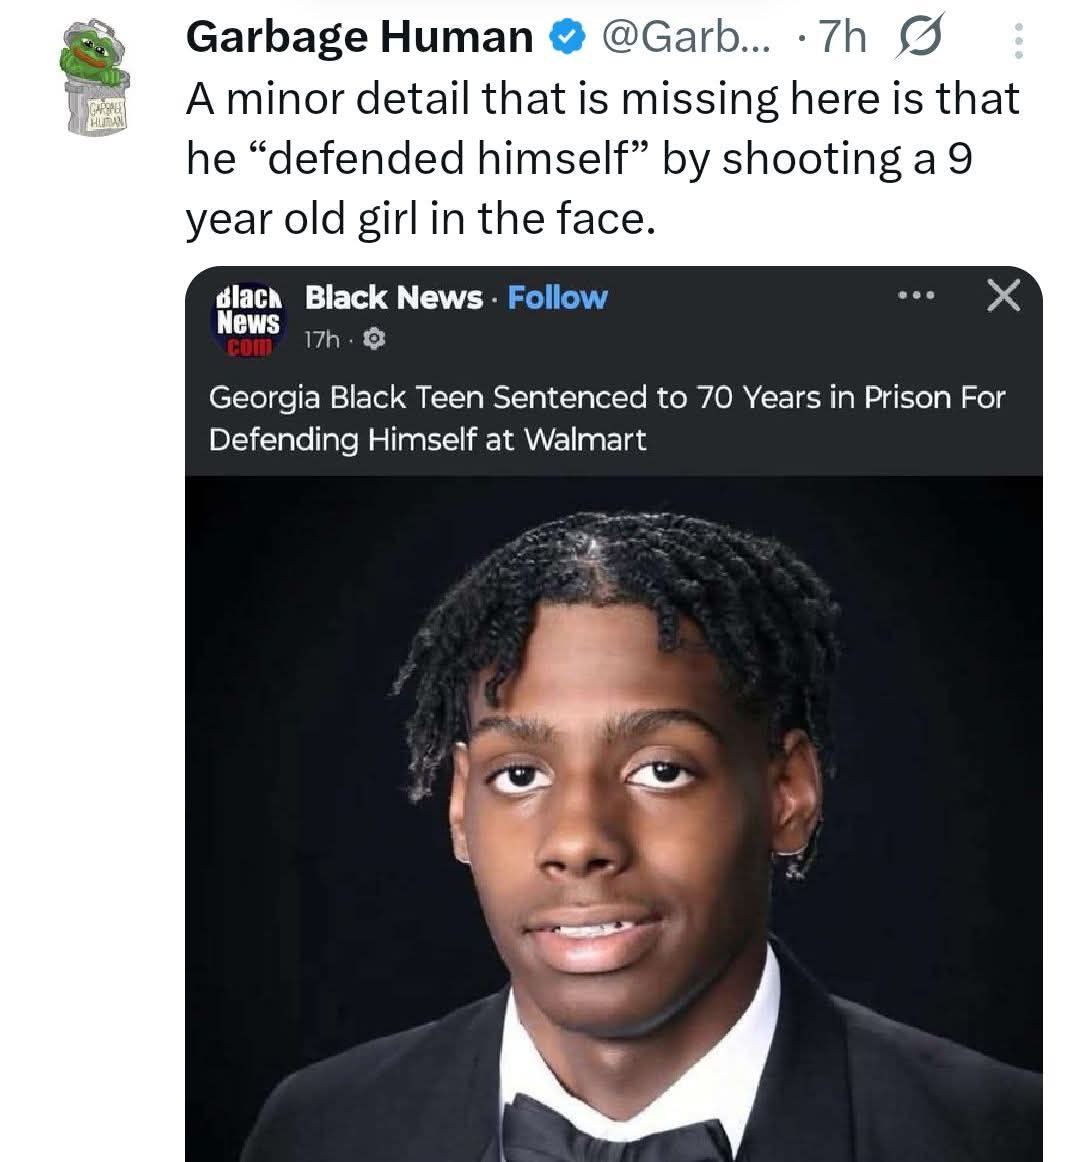The image size is (1079, 1162).
Task: Open the Garbage Human display name
Action: (359, 38)
